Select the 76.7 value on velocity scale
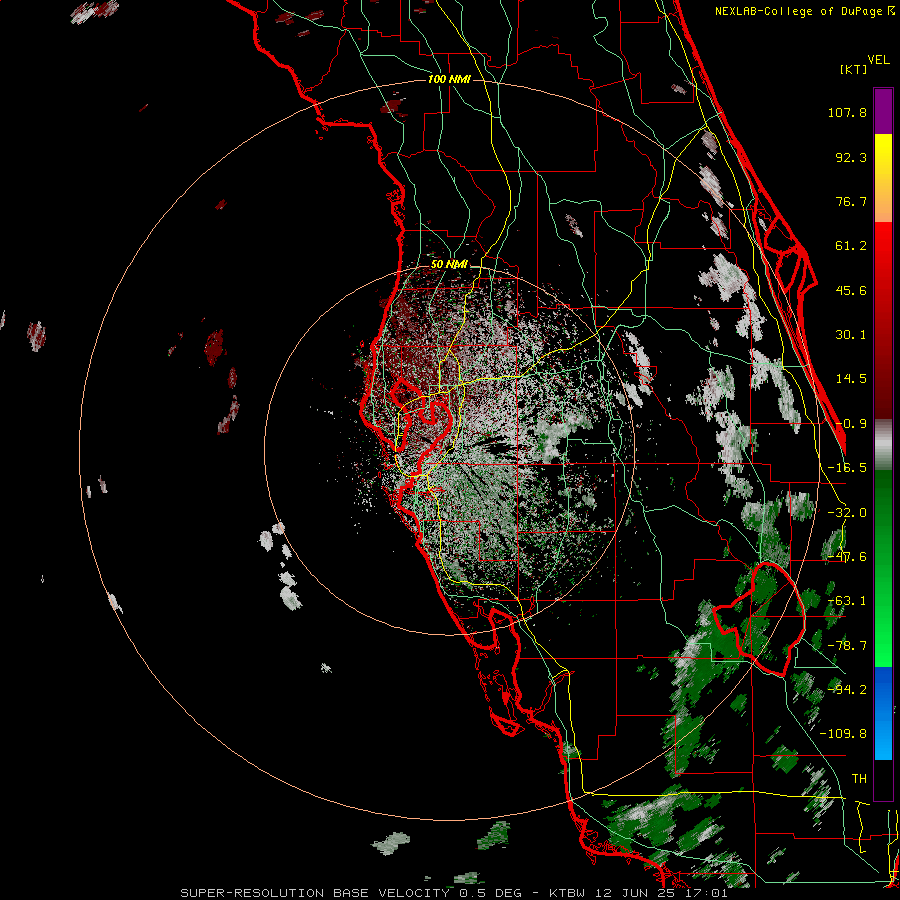900x900 pixels. 851,201
